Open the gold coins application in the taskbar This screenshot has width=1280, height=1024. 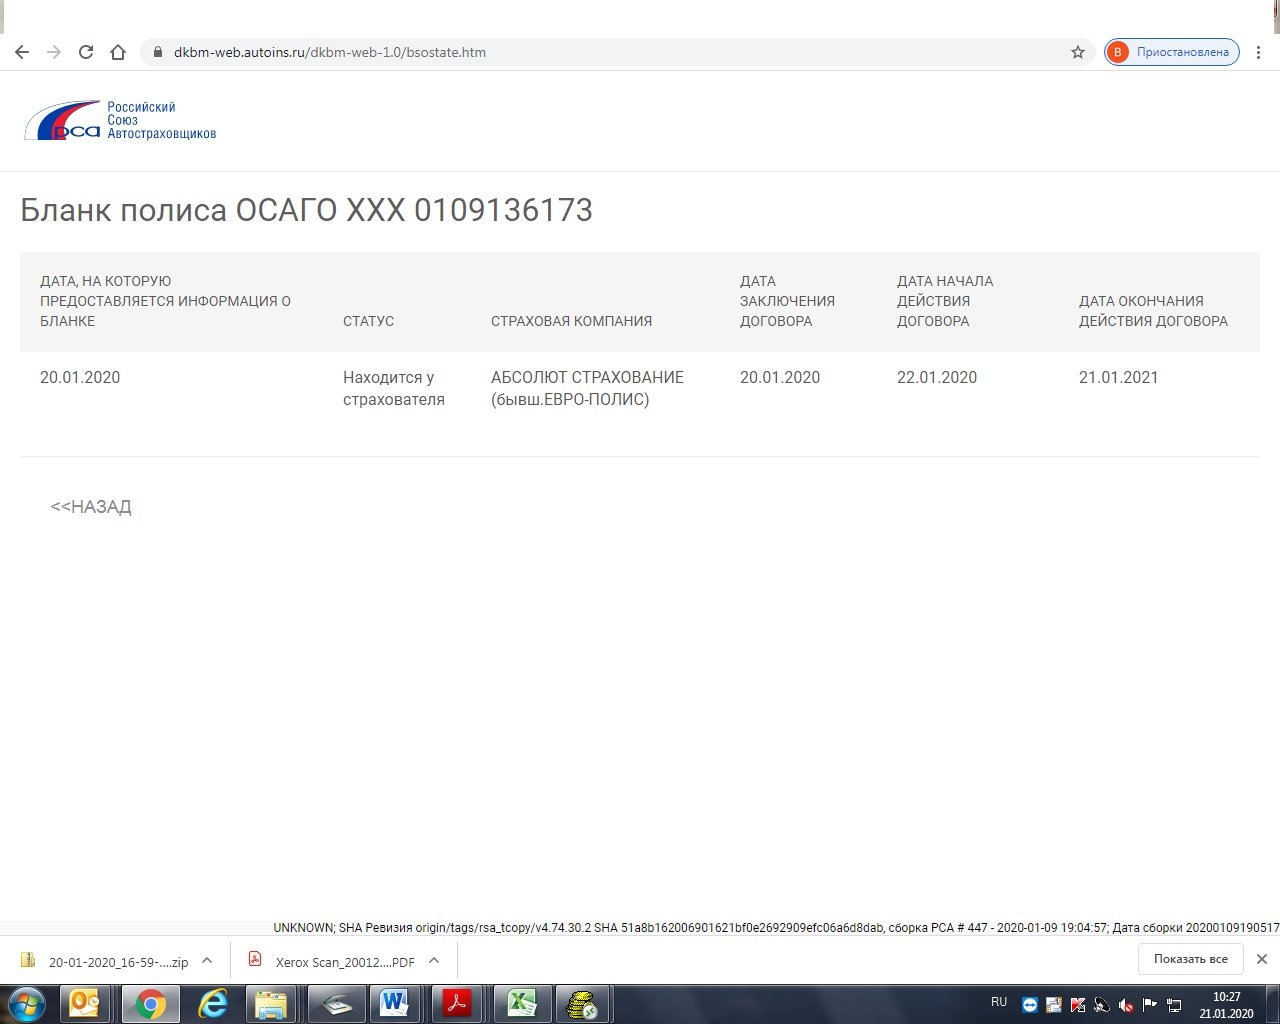[583, 1003]
